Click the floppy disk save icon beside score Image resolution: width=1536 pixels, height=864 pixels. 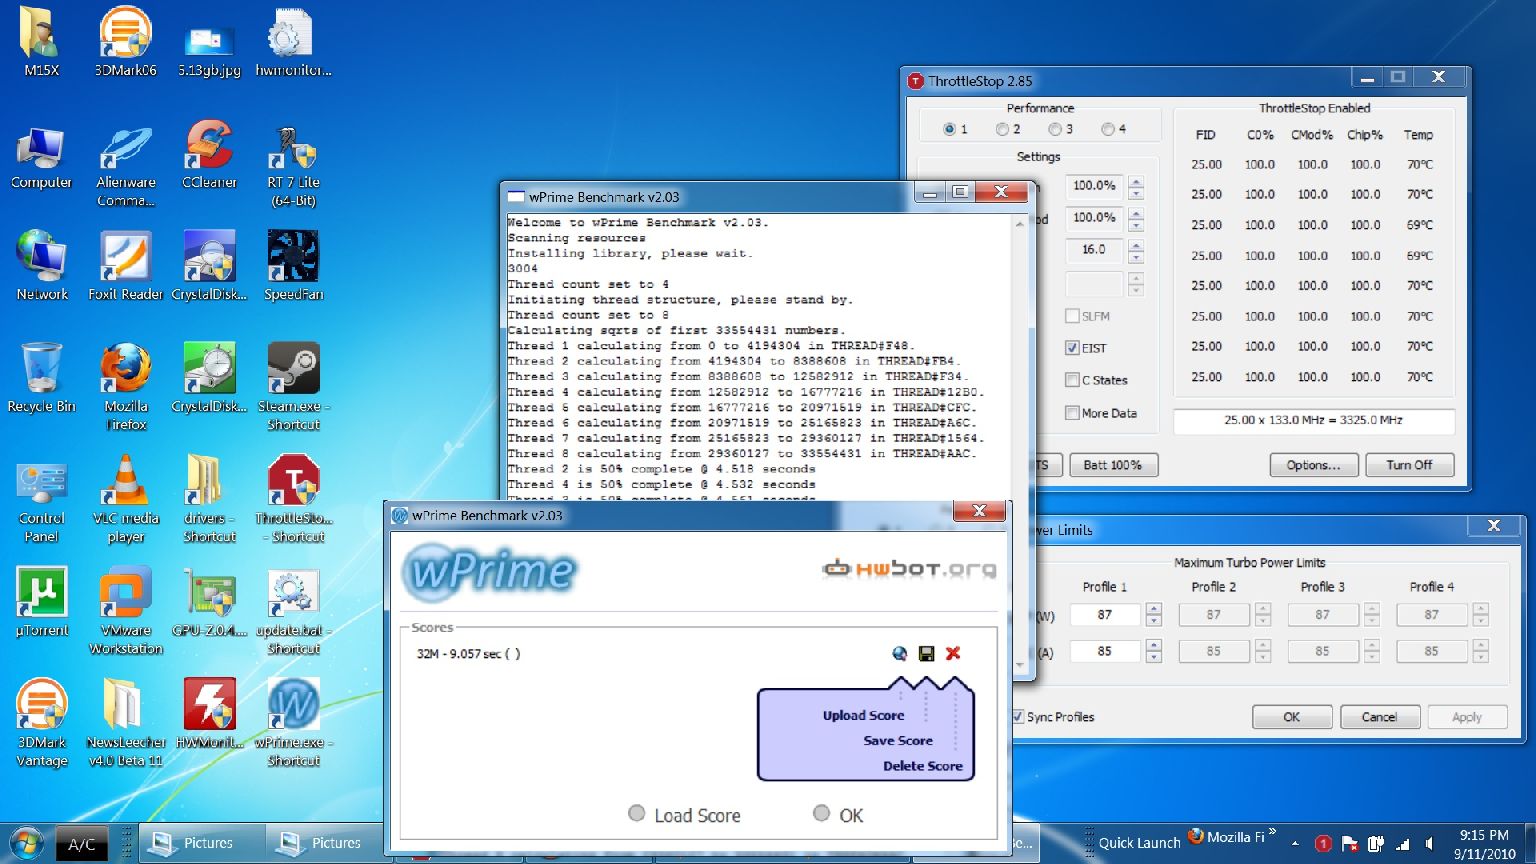tap(926, 653)
